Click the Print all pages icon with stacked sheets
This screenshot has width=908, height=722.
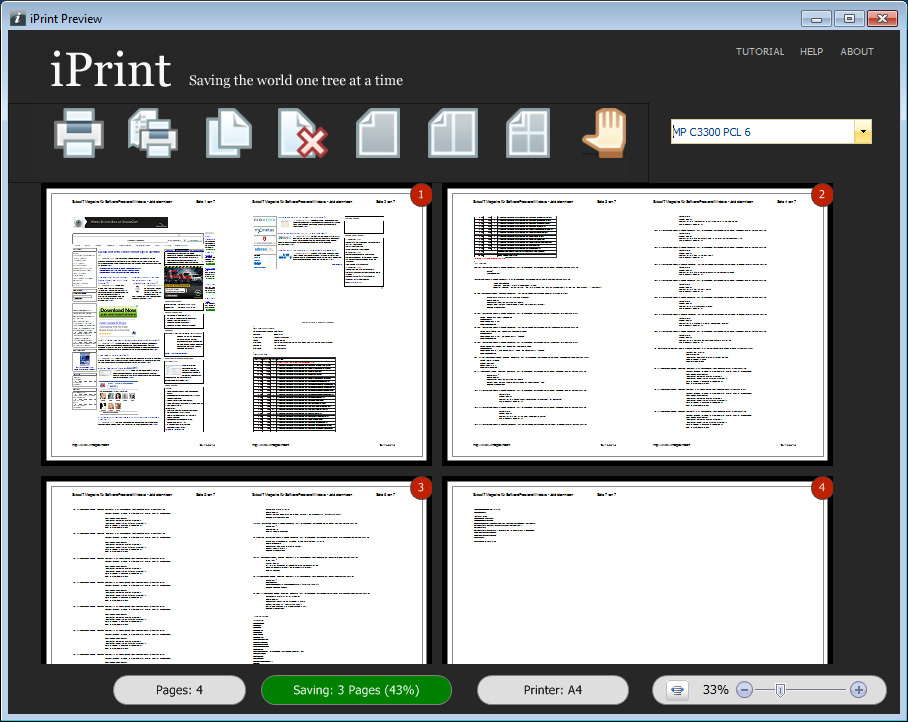tap(153, 133)
